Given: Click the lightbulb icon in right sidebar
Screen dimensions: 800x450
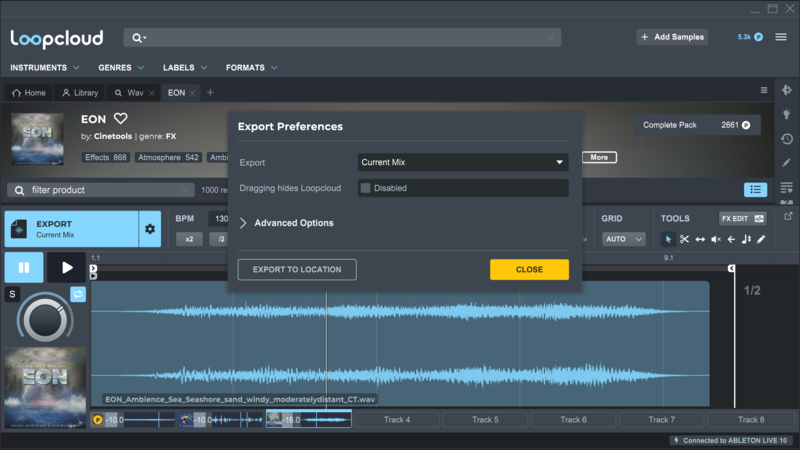Looking at the screenshot, I should pos(787,115).
